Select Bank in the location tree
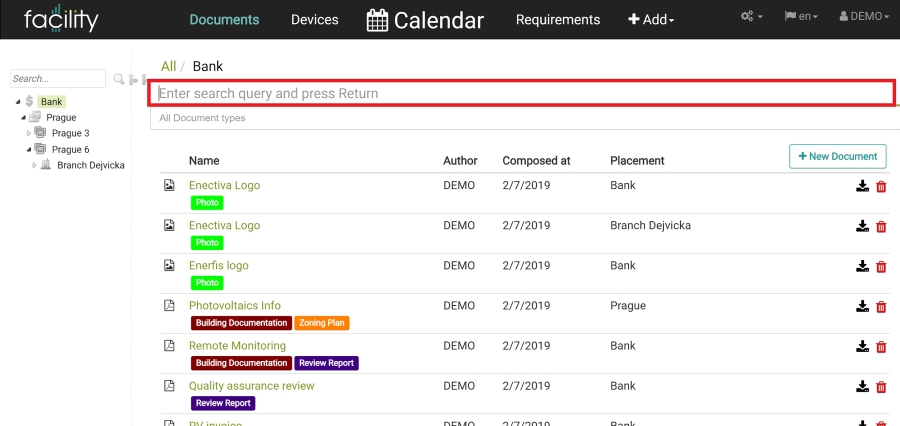The width and height of the screenshot is (900, 426). tap(52, 102)
